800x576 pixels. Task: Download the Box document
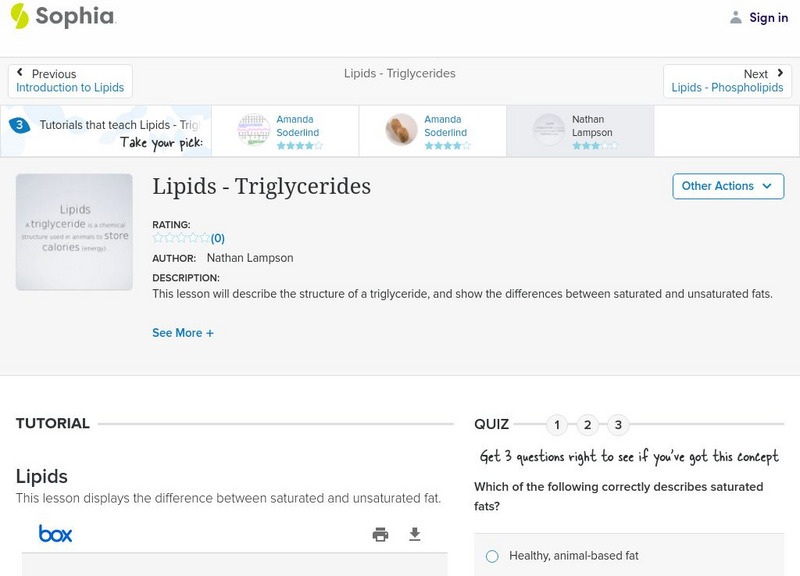[415, 534]
